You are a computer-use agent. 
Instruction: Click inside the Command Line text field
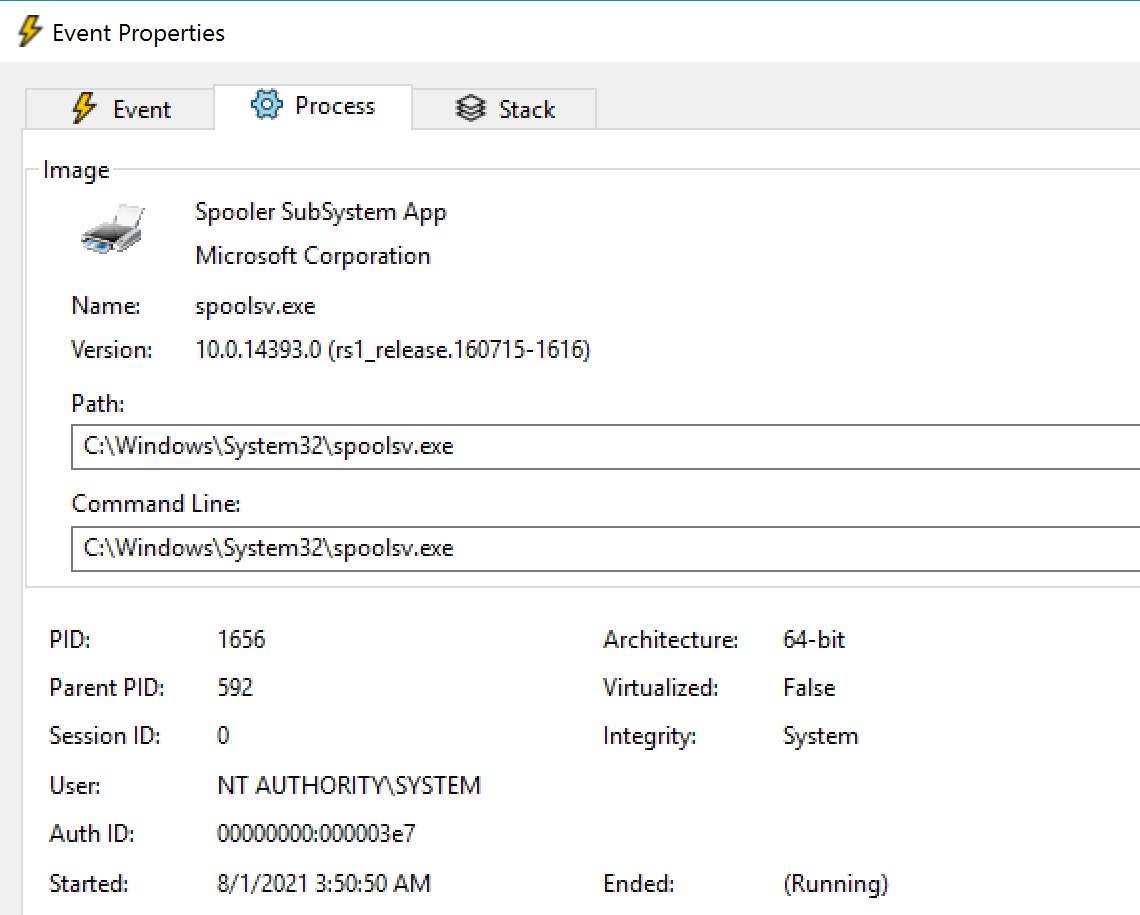[x=600, y=548]
